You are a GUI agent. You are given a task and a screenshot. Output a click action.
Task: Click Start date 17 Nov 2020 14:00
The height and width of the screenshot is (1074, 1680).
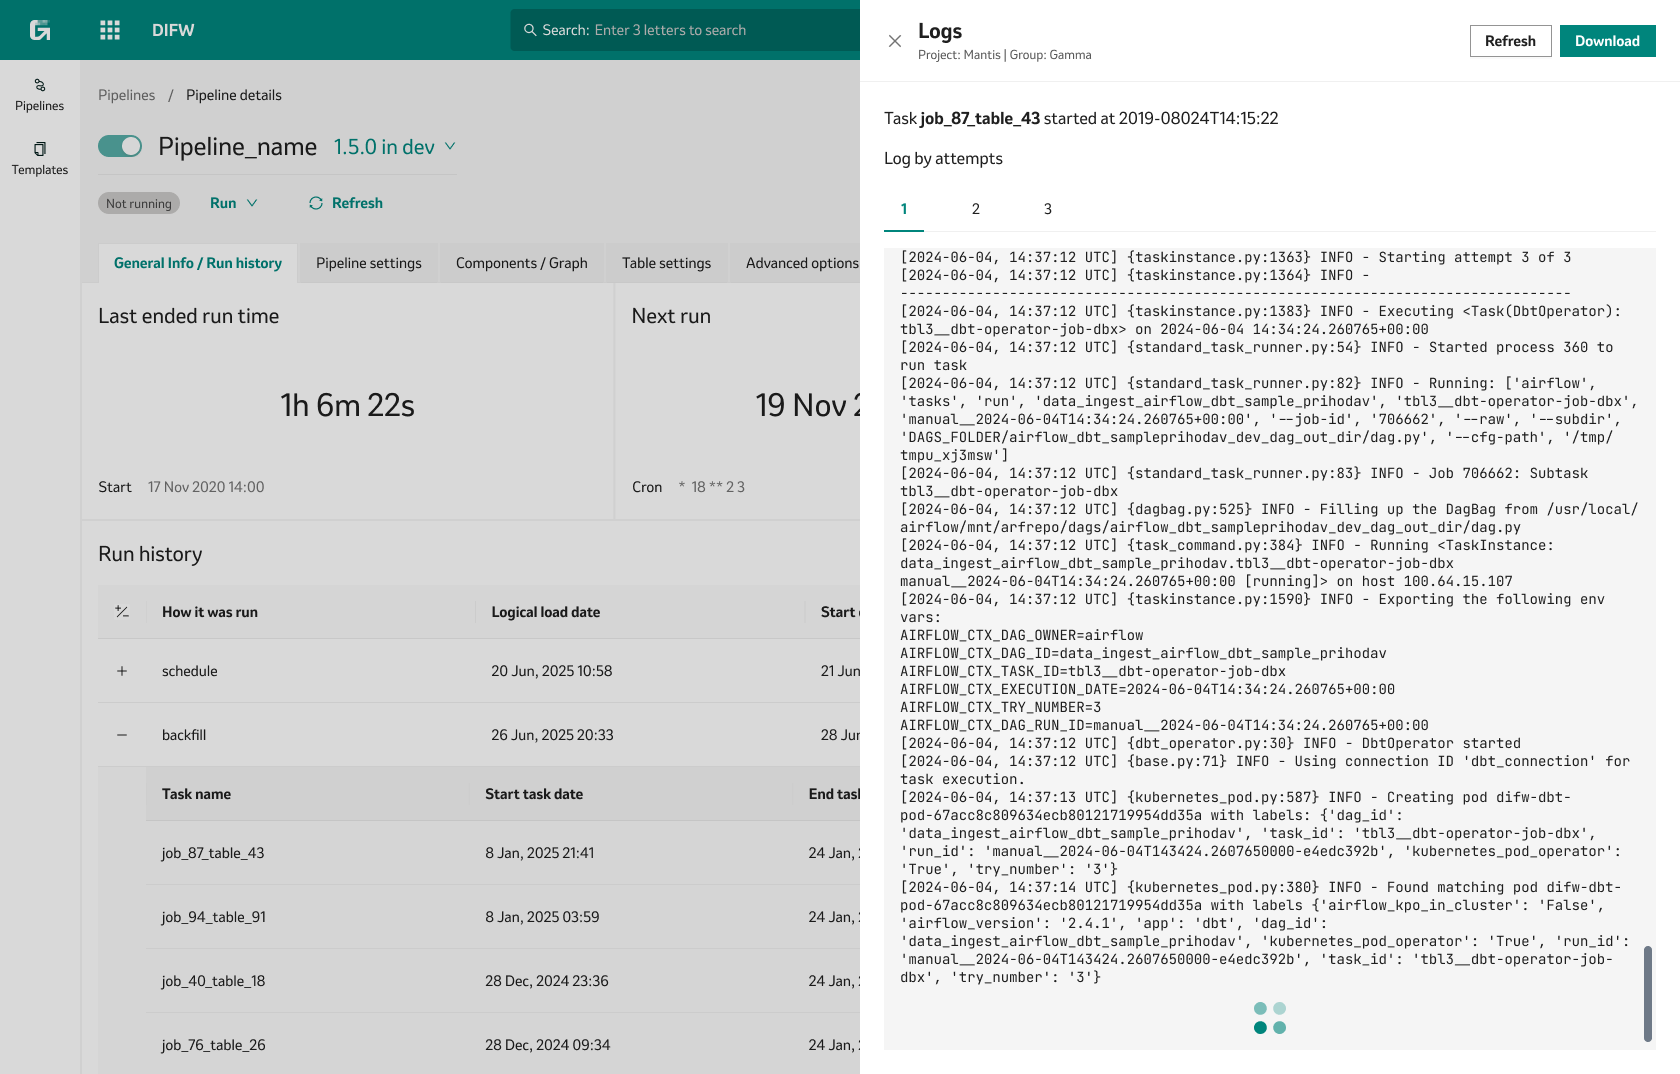(x=206, y=487)
